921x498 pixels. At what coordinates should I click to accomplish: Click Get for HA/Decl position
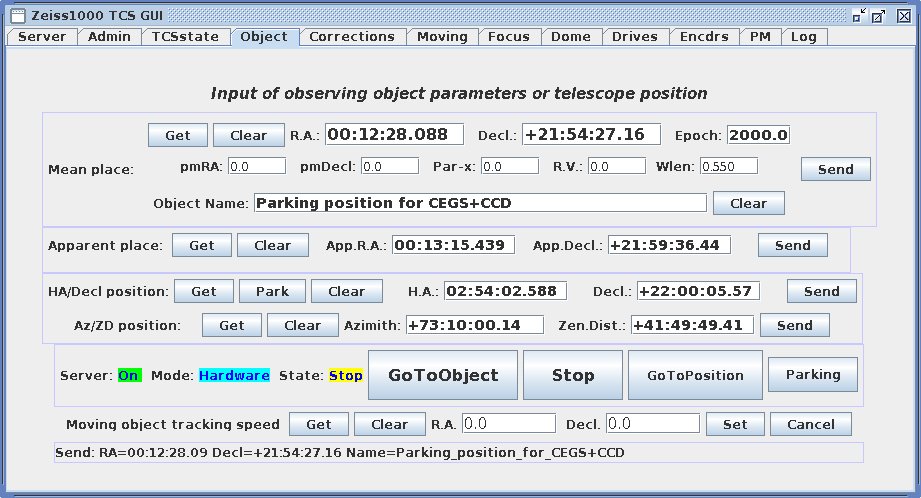click(x=204, y=291)
